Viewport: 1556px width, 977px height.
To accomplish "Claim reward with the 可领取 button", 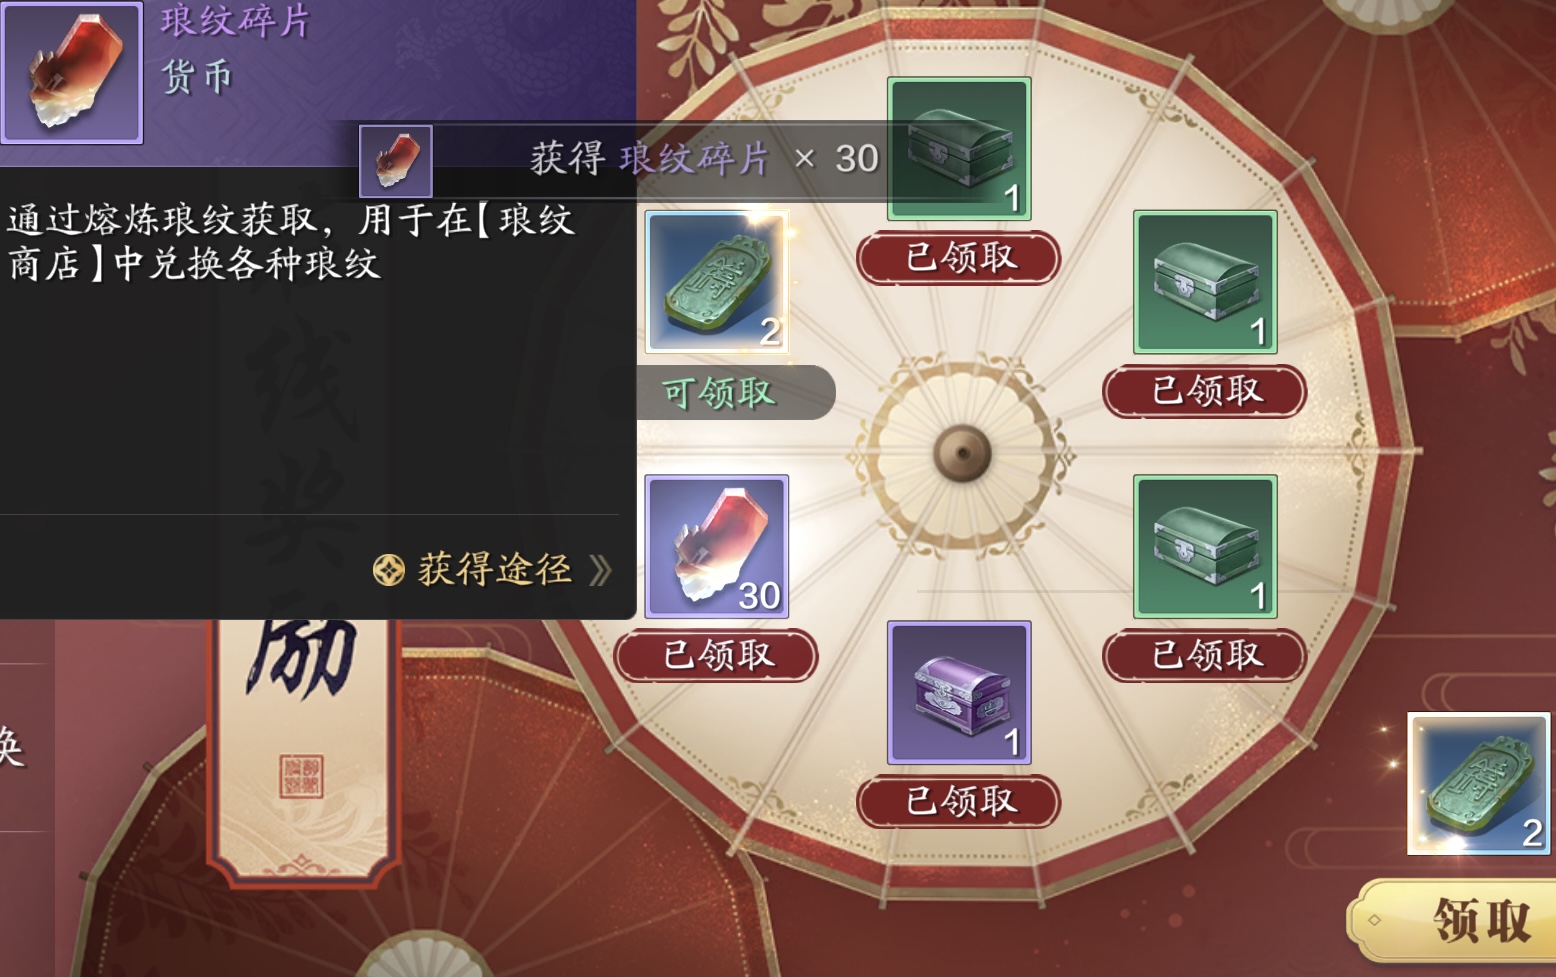I will 735,392.
